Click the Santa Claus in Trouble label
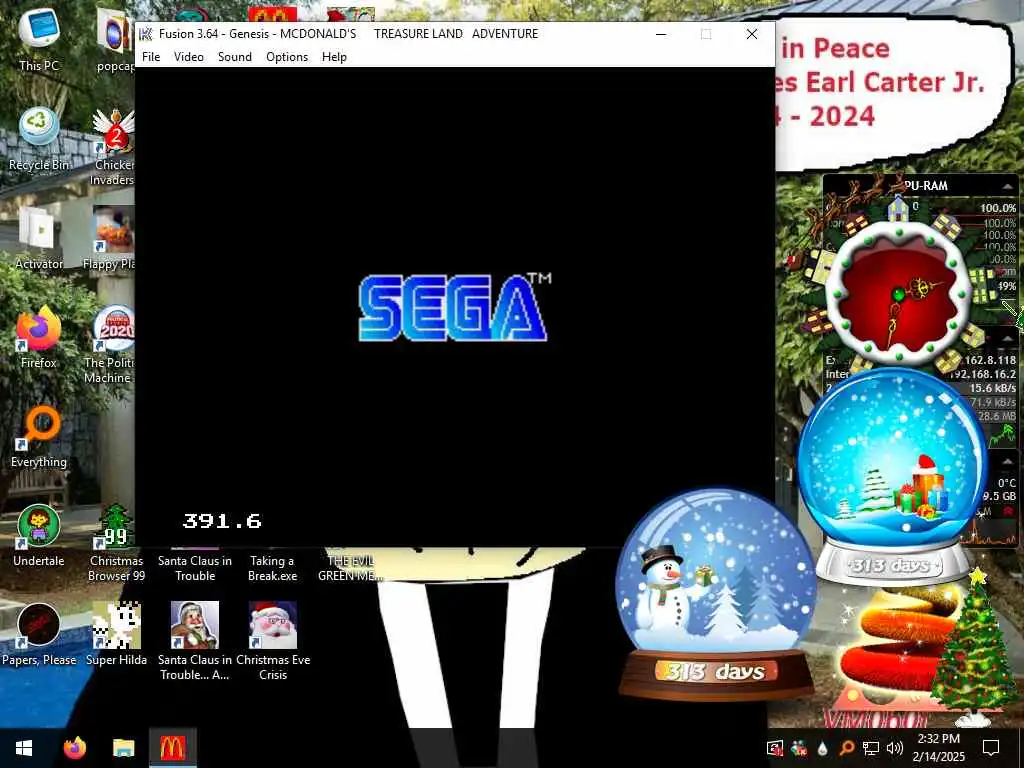 pyautogui.click(x=195, y=568)
